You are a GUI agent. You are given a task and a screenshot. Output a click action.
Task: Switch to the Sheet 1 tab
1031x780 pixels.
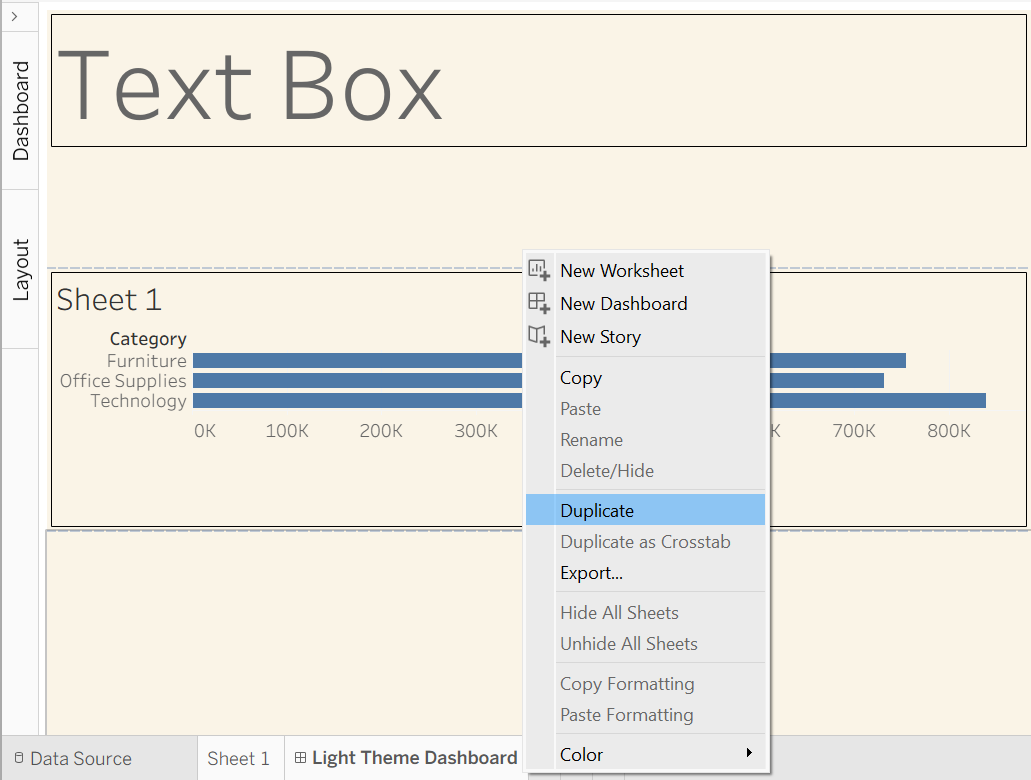(238, 759)
